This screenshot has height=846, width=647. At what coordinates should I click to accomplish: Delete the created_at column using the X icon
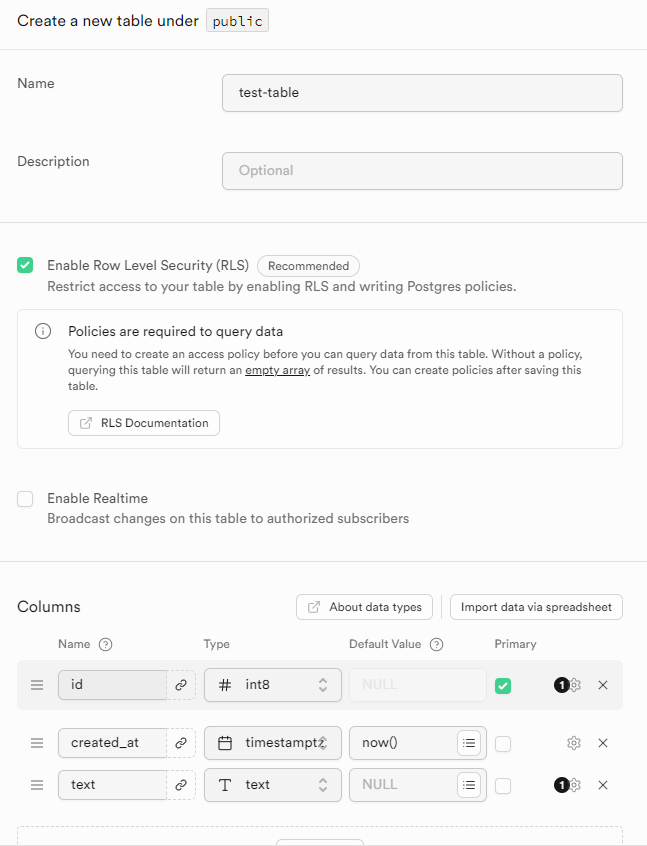pyautogui.click(x=603, y=743)
